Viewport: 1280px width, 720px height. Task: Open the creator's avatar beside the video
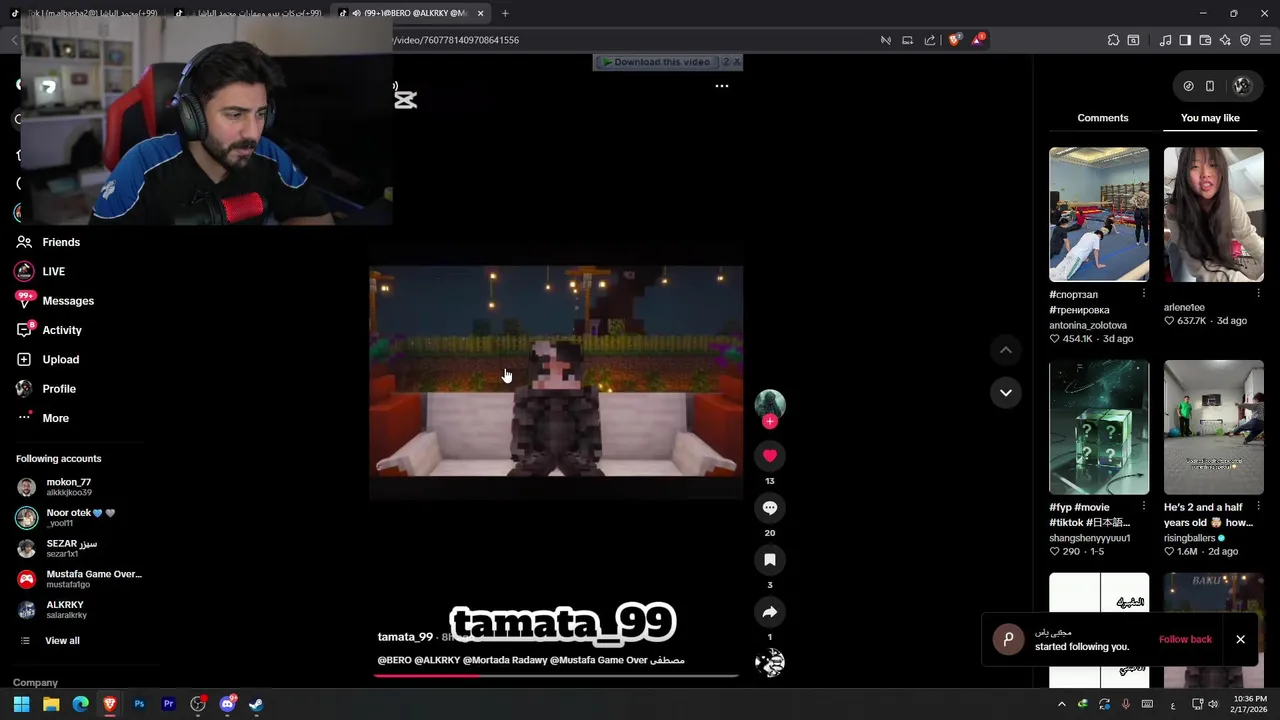pos(769,404)
